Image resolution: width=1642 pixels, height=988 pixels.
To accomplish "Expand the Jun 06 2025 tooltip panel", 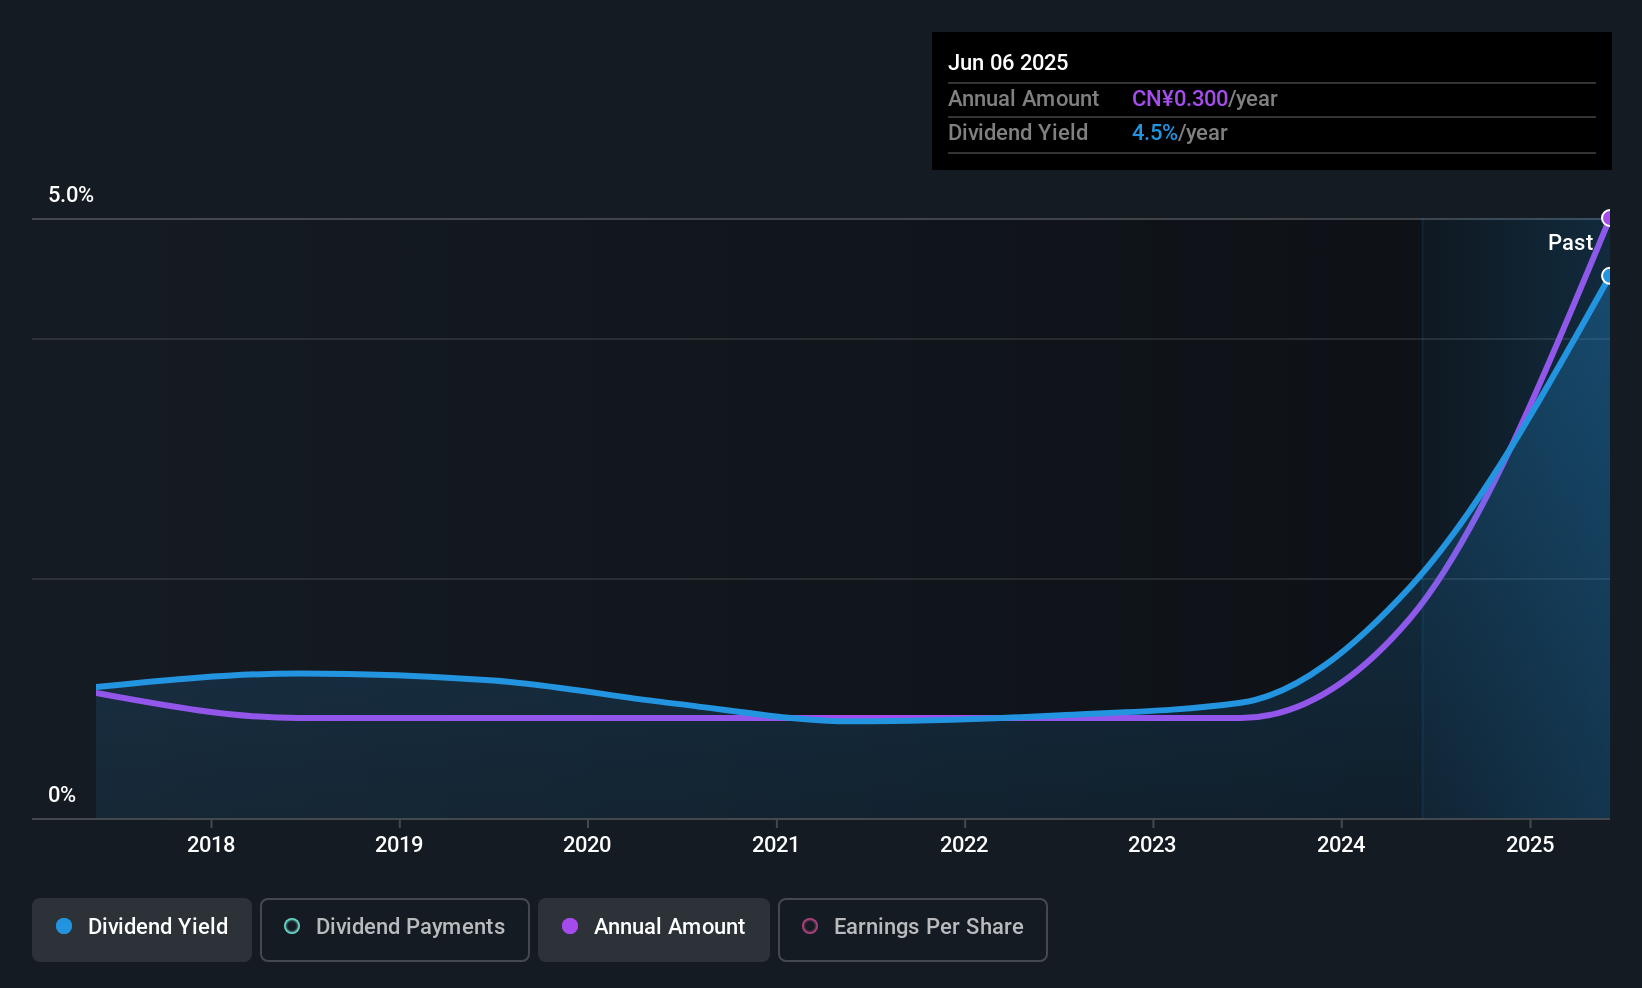I will point(1271,100).
